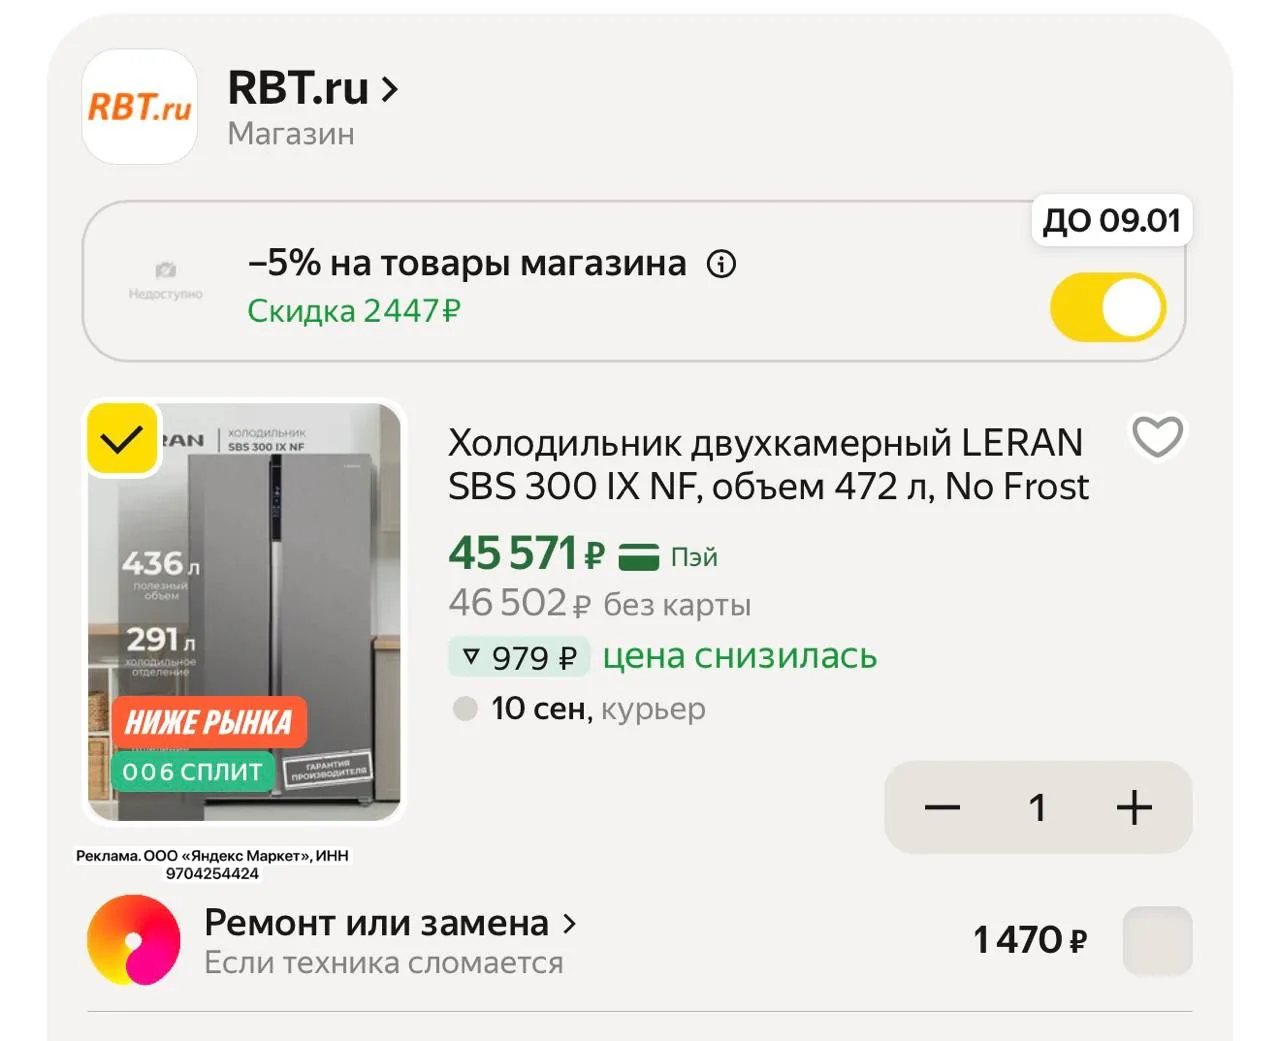1280x1041 pixels.
Task: Click the green Pay card icon
Action: (x=639, y=556)
